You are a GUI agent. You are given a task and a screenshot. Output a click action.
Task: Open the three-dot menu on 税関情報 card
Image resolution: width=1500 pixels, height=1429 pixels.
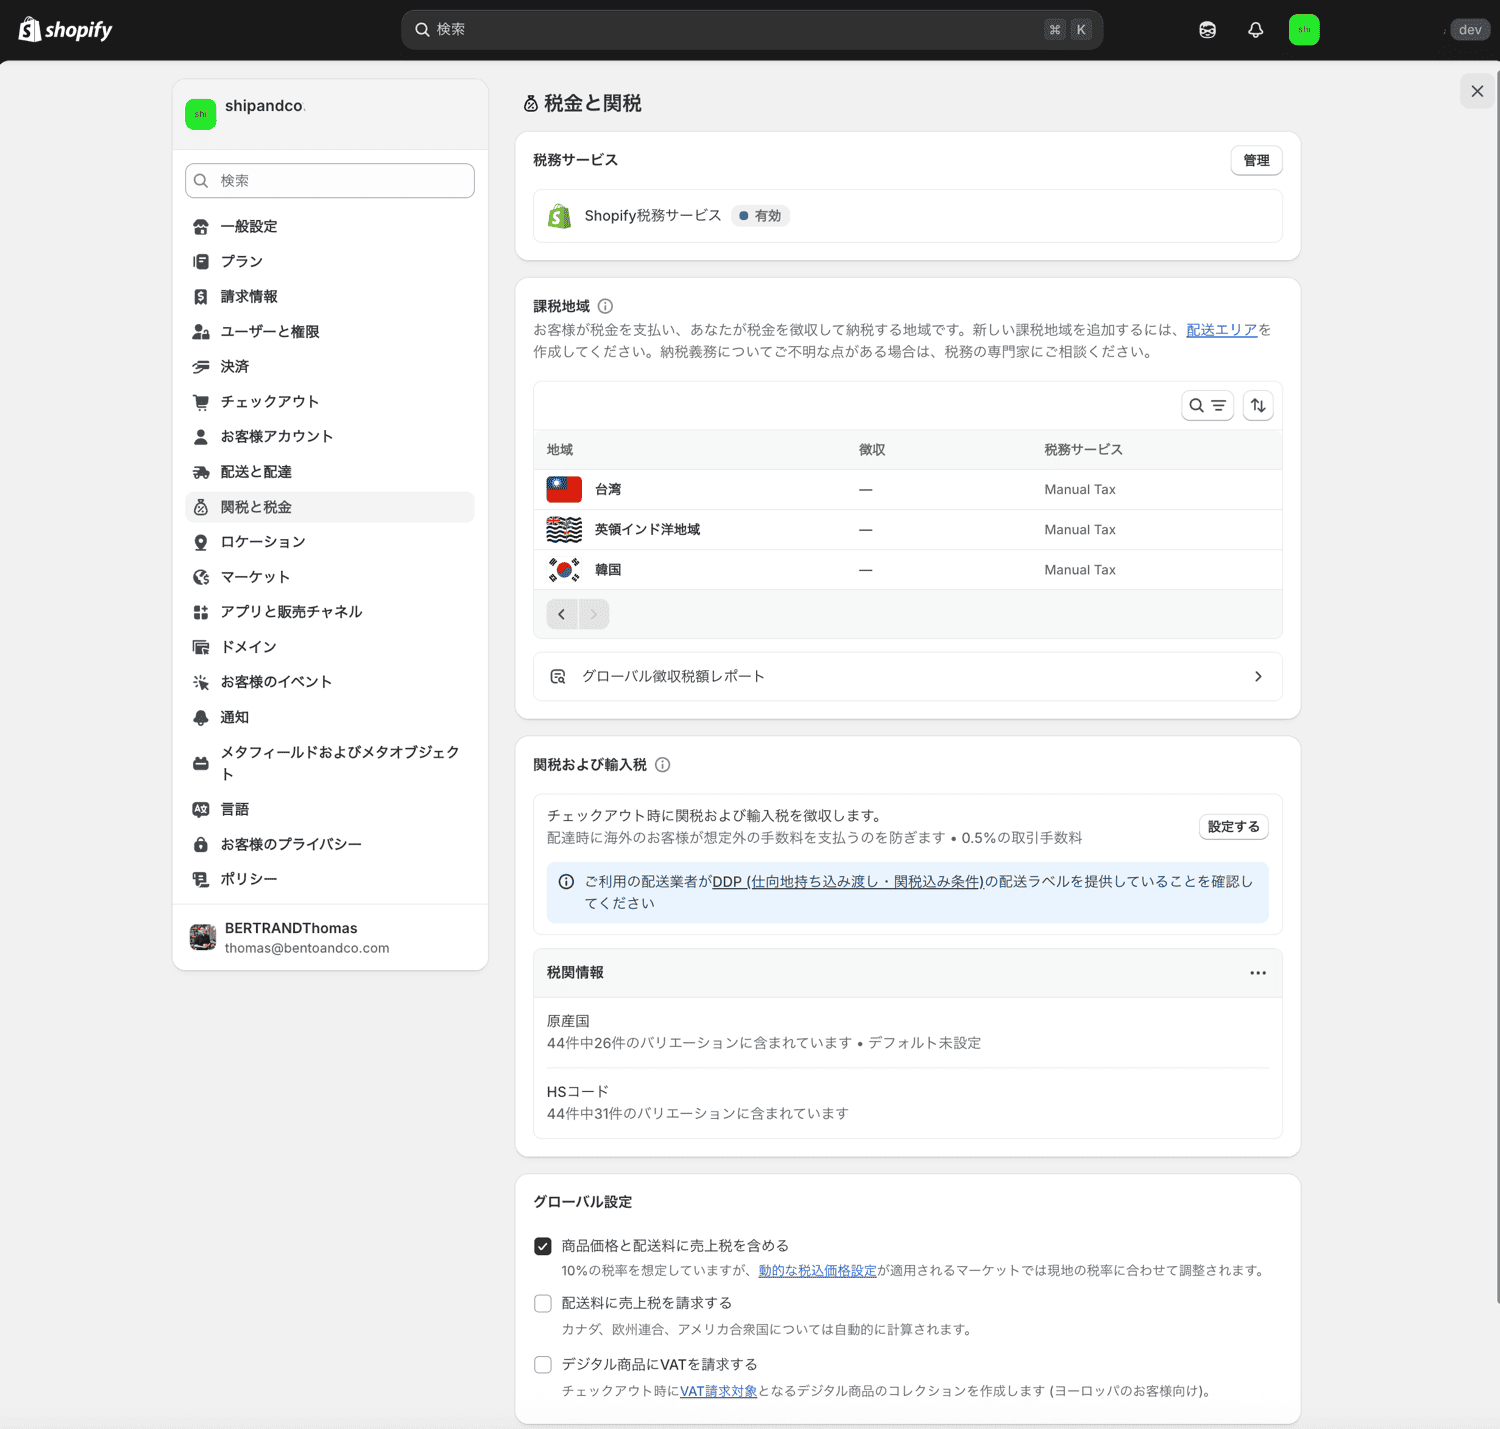coord(1258,972)
